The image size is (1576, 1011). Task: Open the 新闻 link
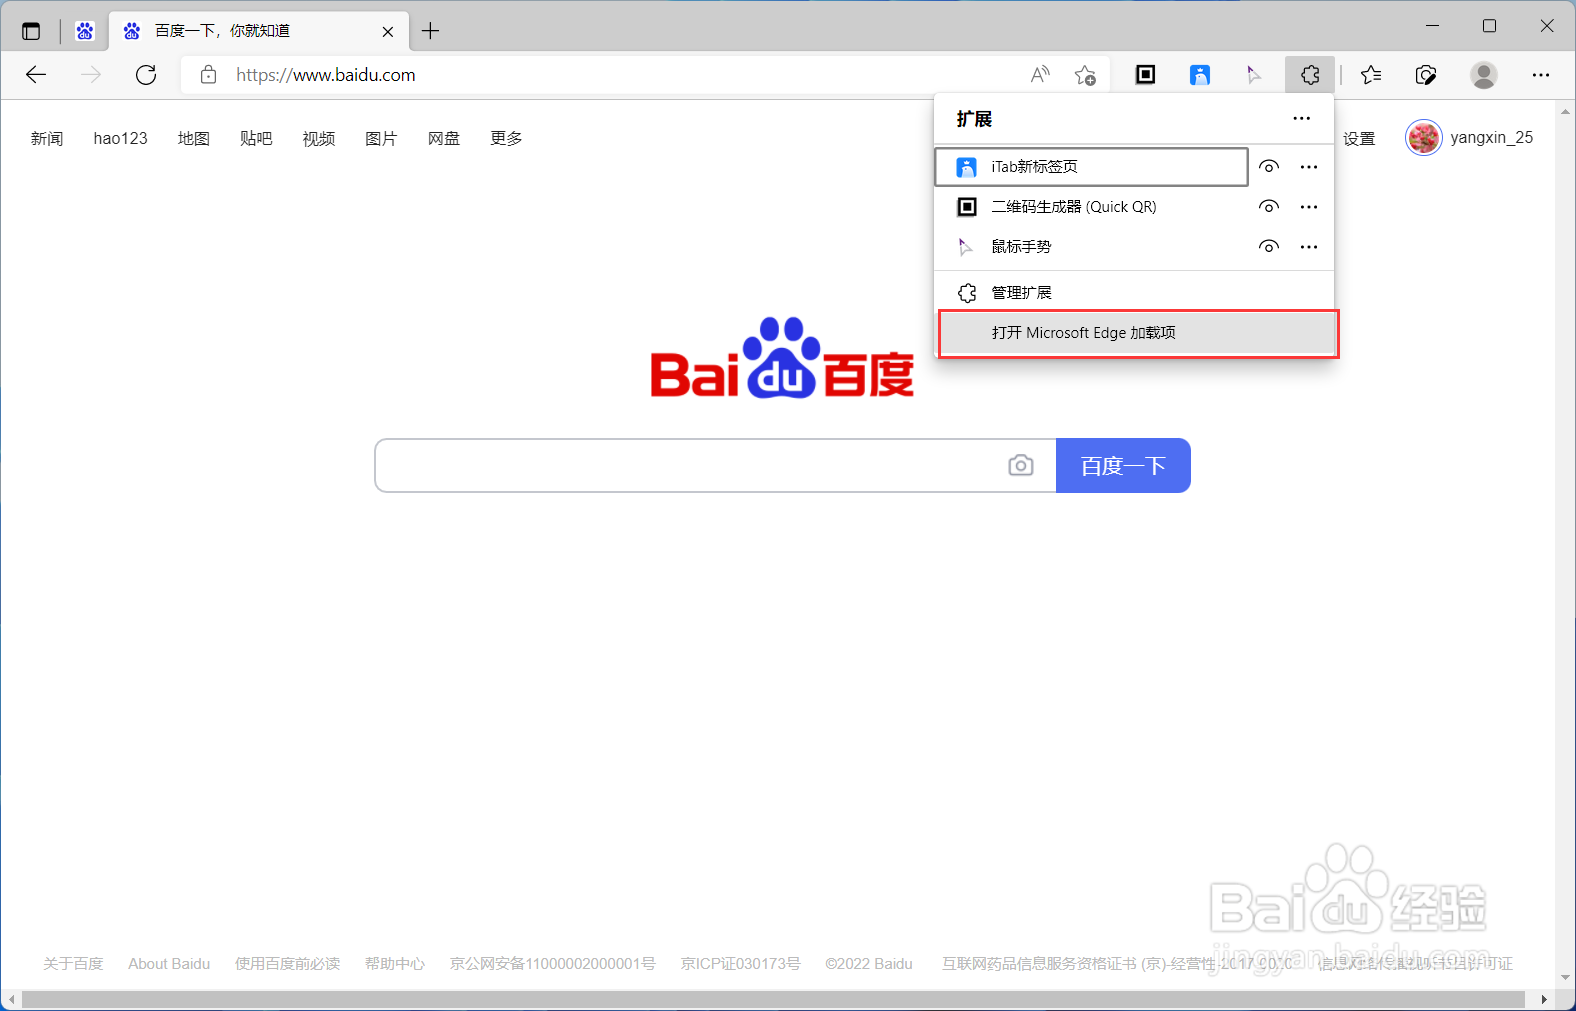pos(47,139)
